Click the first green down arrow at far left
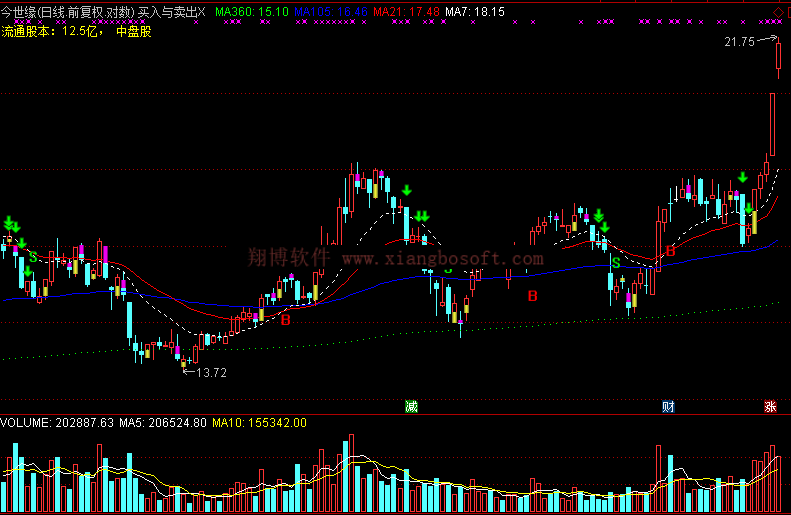 (x=9, y=222)
